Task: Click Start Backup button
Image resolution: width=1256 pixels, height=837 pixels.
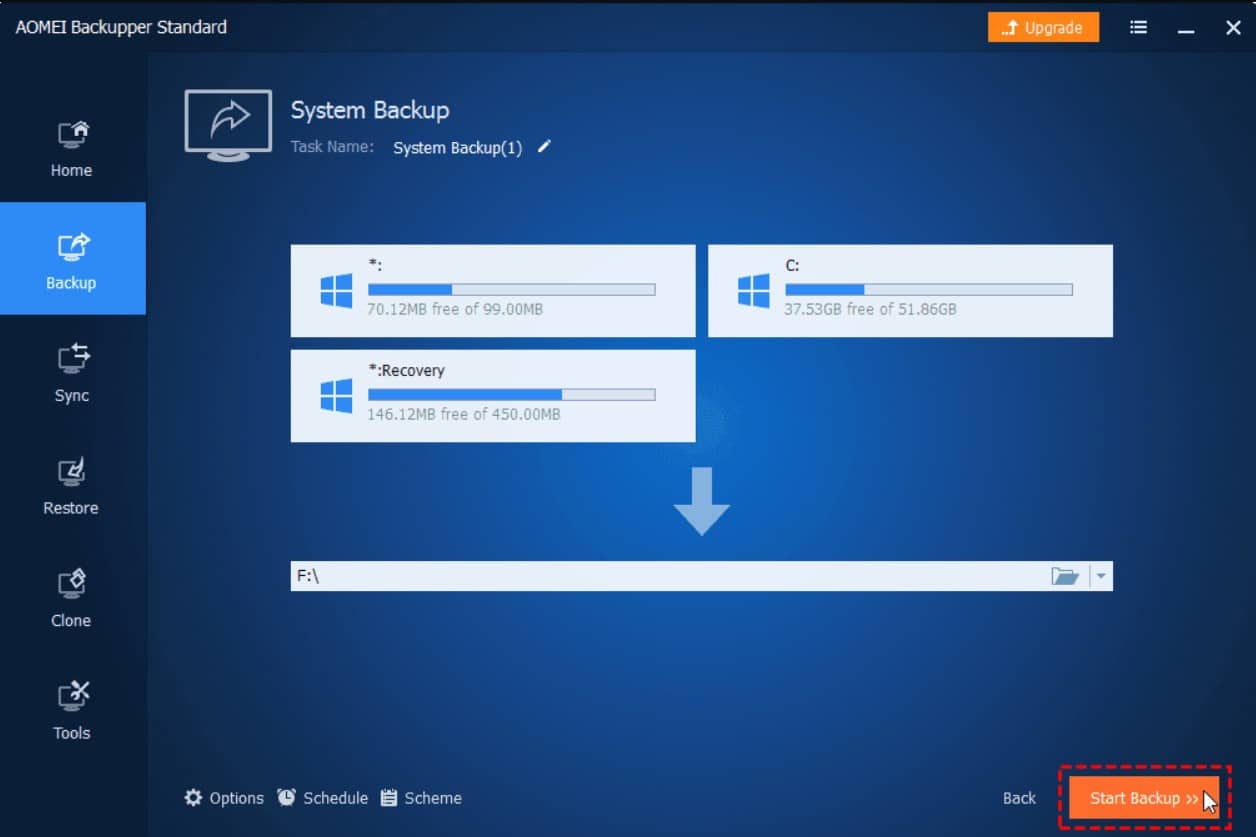Action: click(x=1144, y=798)
